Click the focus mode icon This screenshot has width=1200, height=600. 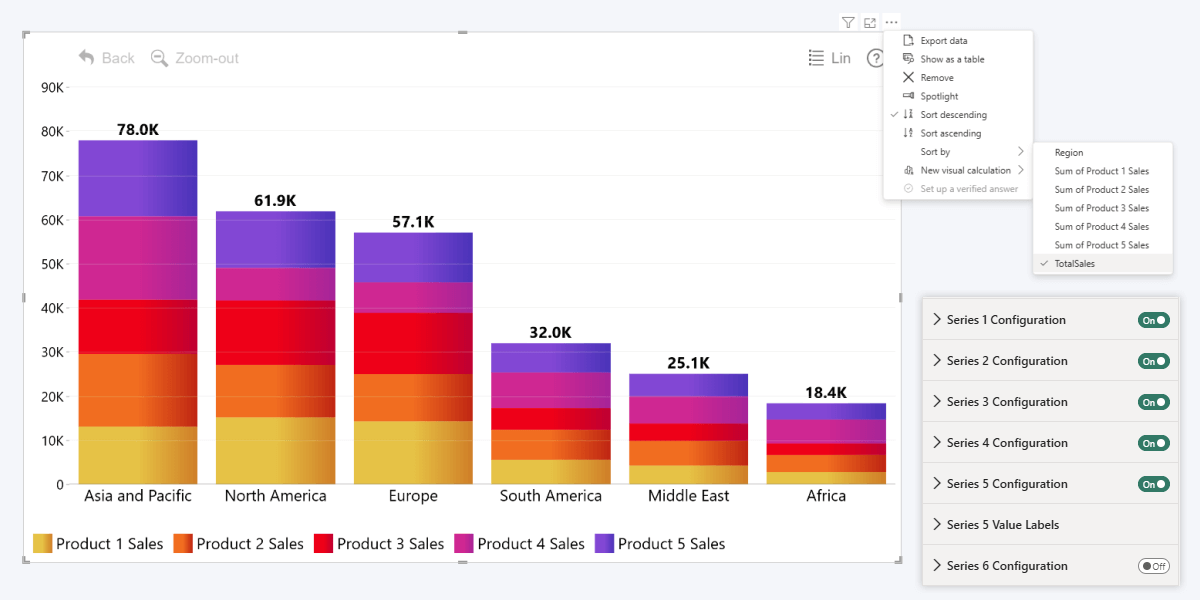tap(870, 22)
